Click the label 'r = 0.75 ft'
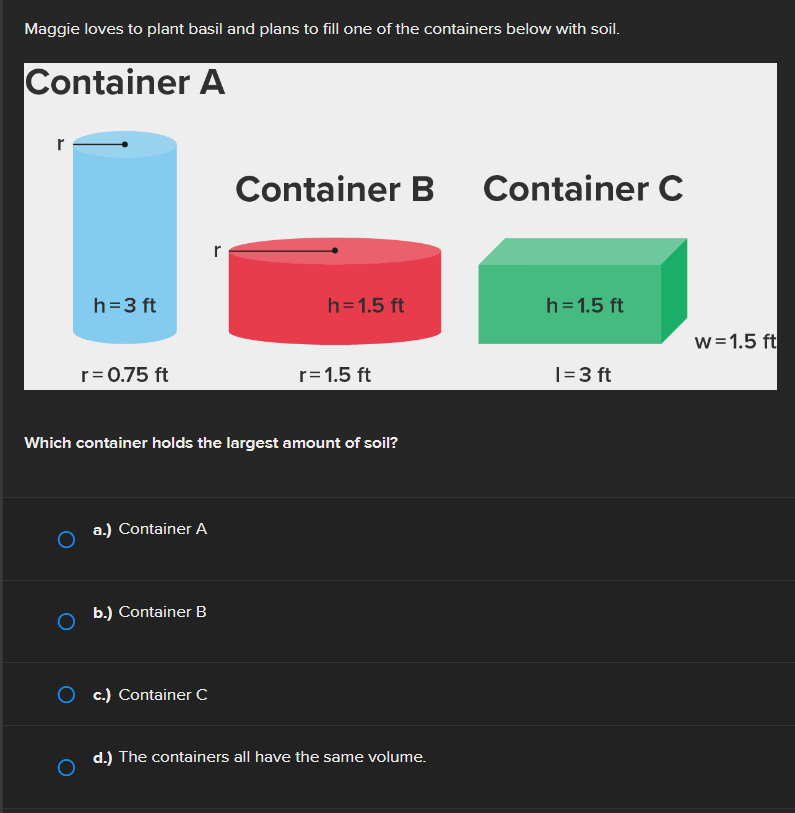 point(124,374)
